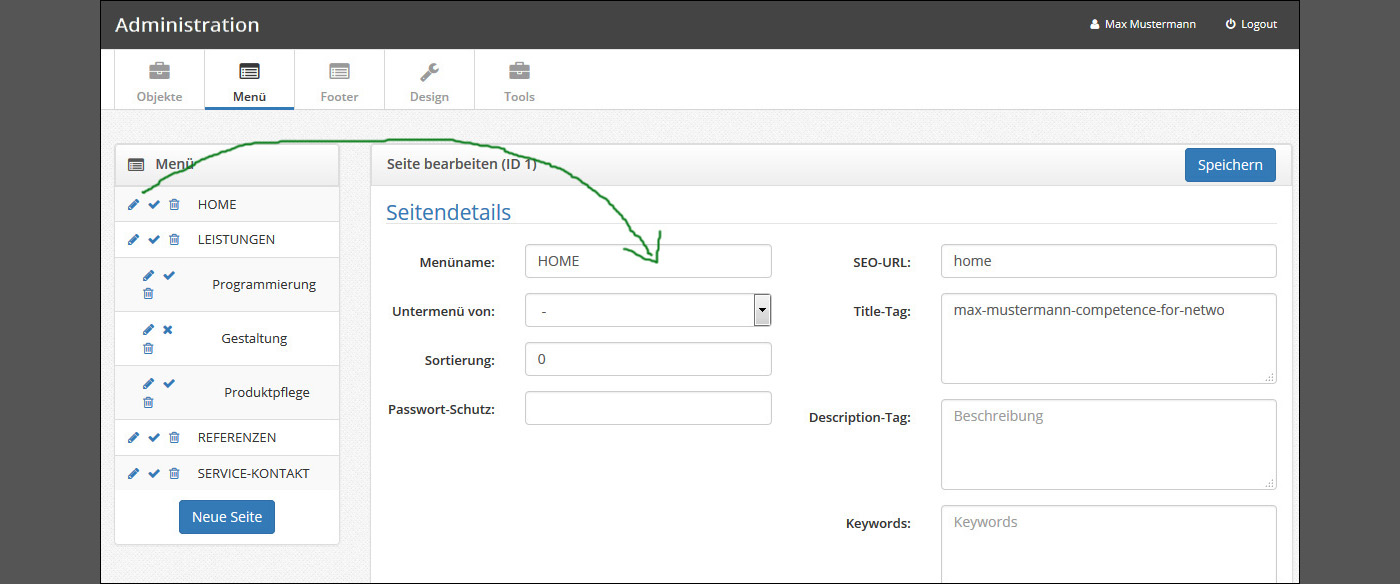The image size is (1400, 584).
Task: Delete the LEISTUNGEN page via trash icon
Action: pyautogui.click(x=174, y=240)
